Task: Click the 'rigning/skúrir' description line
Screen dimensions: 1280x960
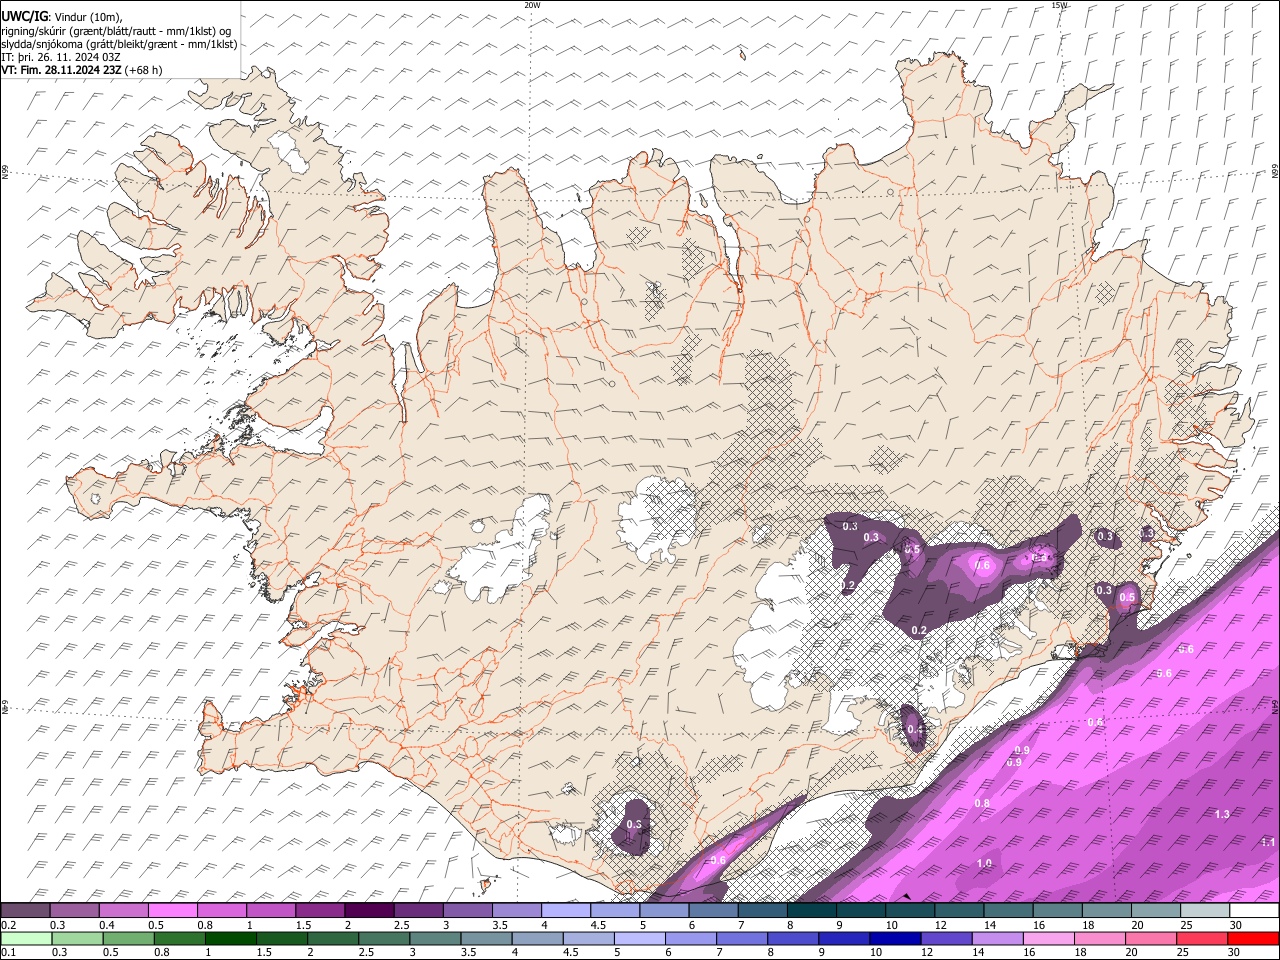Action: [116, 31]
